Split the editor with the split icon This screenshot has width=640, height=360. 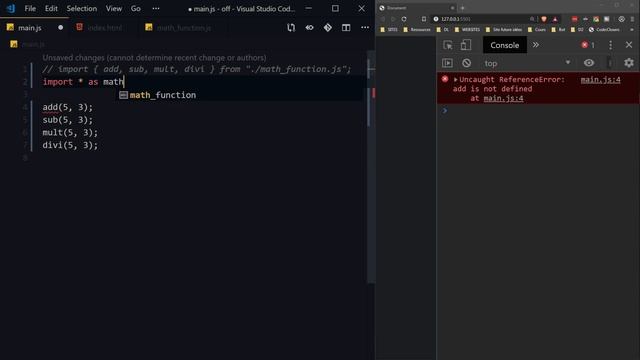tap(346, 28)
